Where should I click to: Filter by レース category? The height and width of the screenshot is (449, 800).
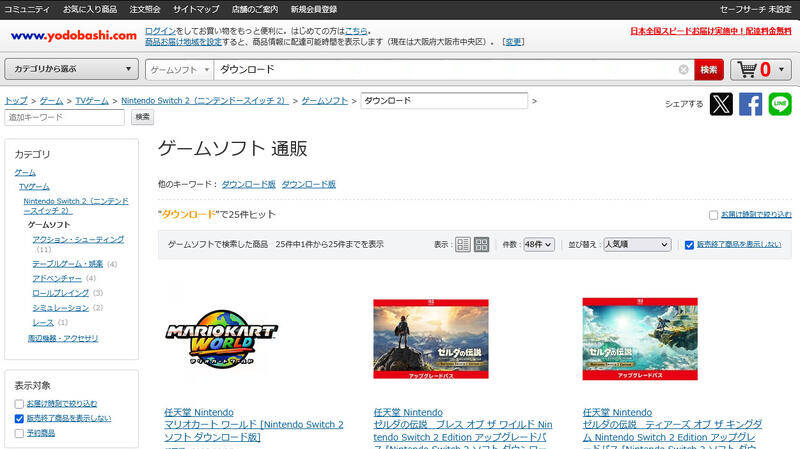point(43,322)
